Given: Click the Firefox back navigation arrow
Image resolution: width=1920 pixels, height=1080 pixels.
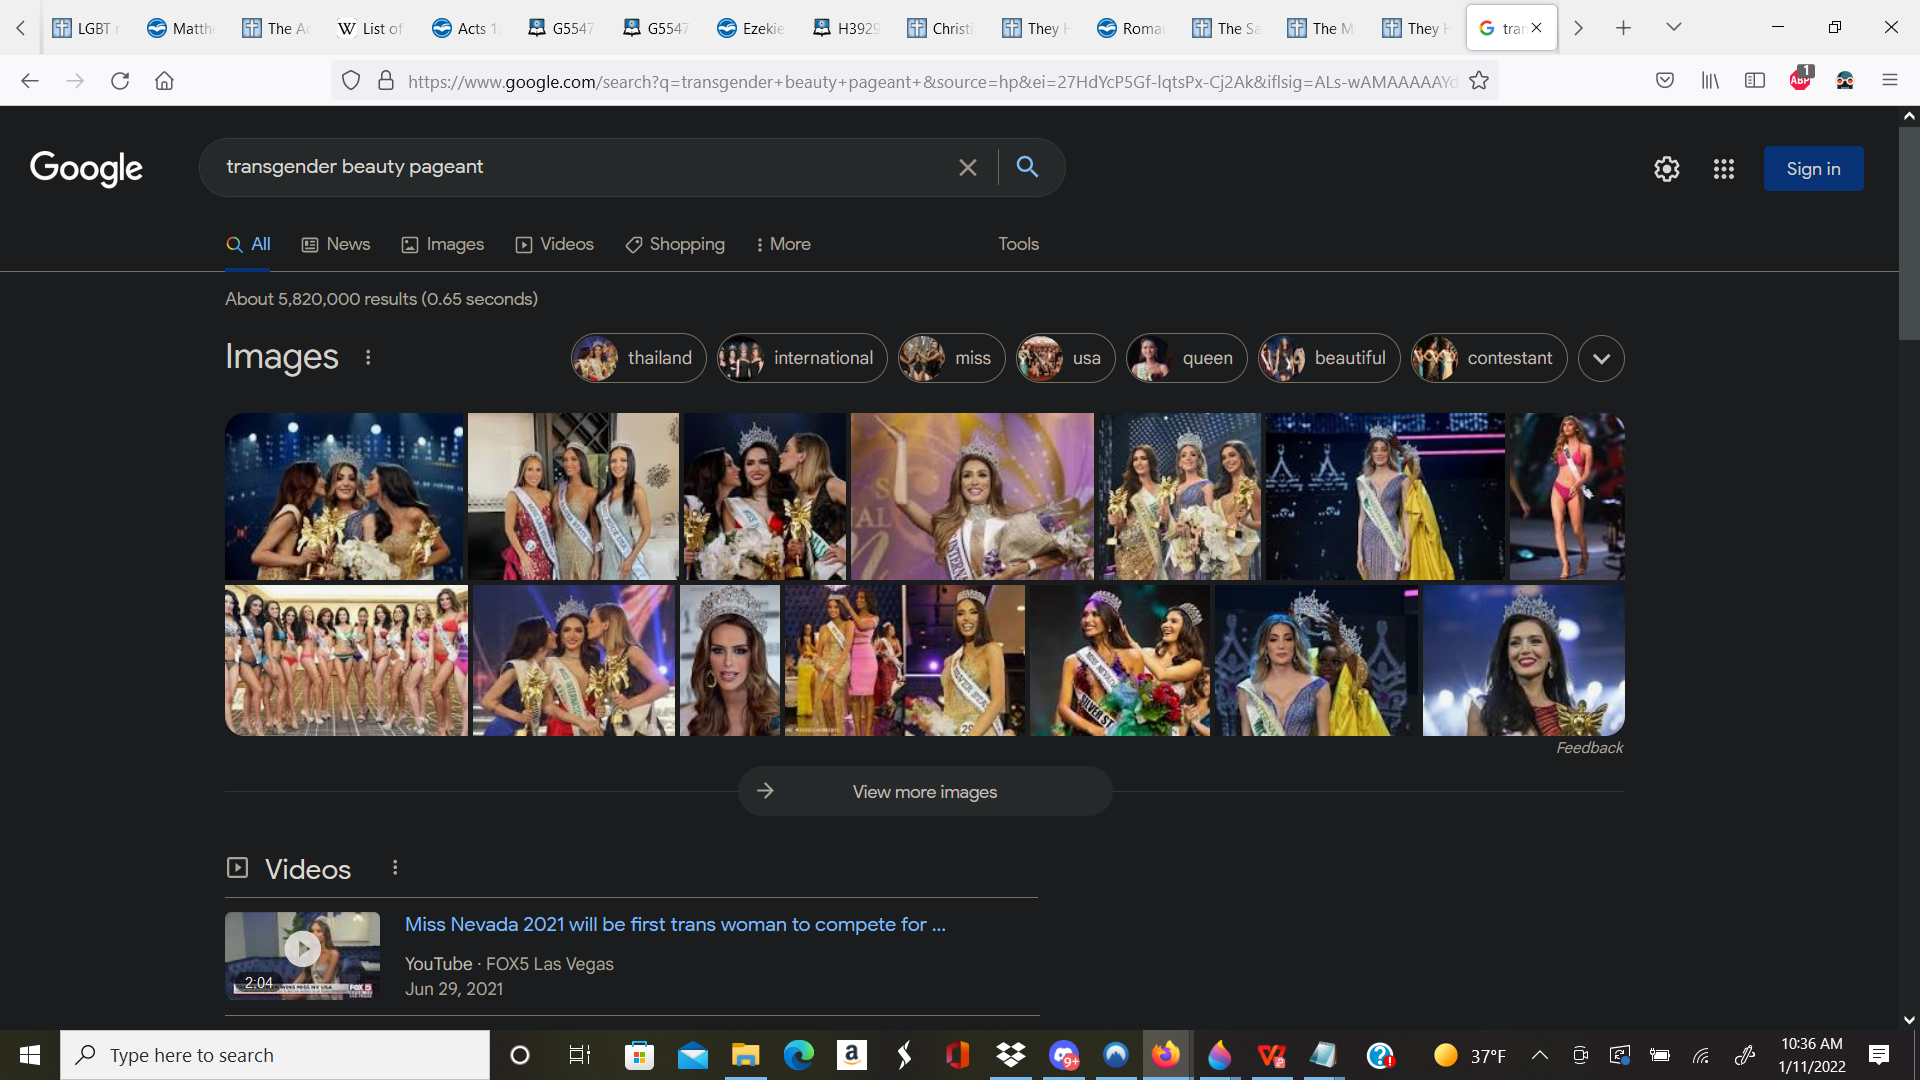Looking at the screenshot, I should (30, 81).
